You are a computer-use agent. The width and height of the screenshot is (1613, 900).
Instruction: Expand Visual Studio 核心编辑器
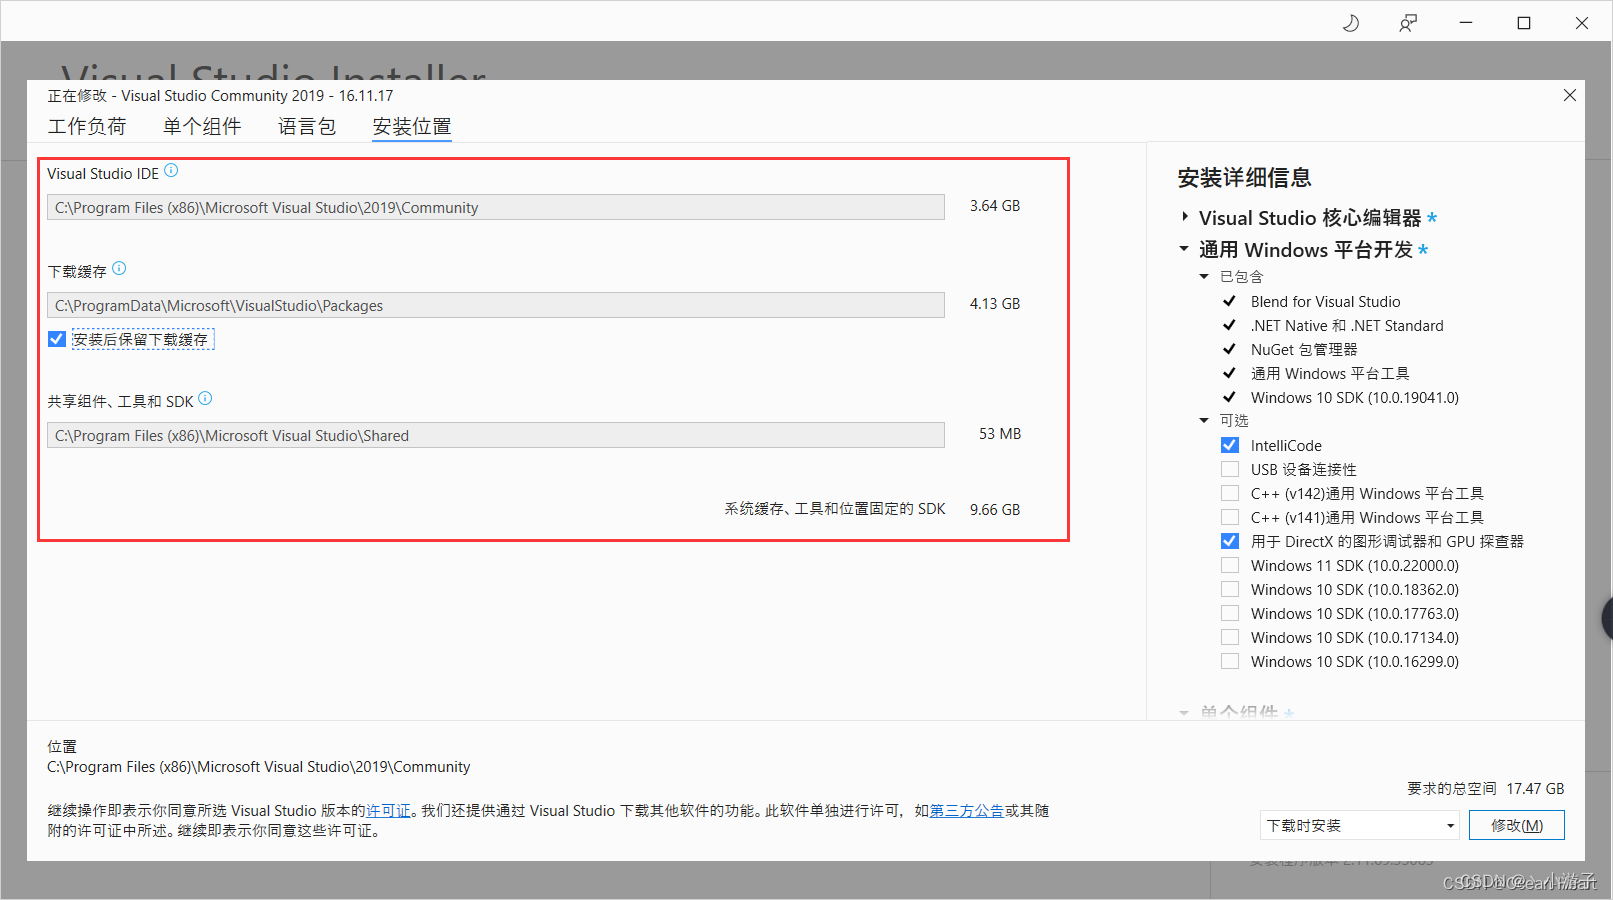[x=1183, y=217]
